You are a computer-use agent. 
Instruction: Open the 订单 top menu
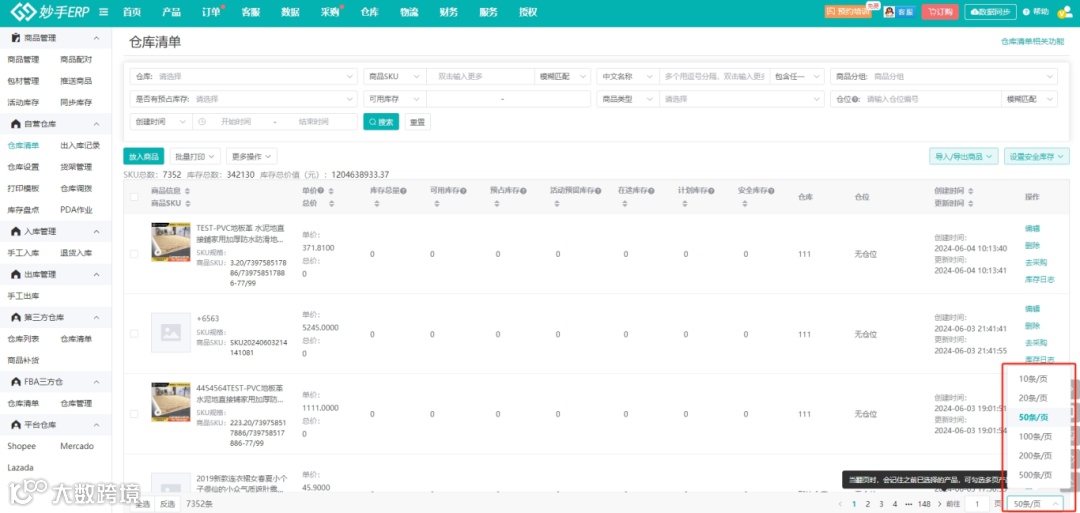[211, 12]
